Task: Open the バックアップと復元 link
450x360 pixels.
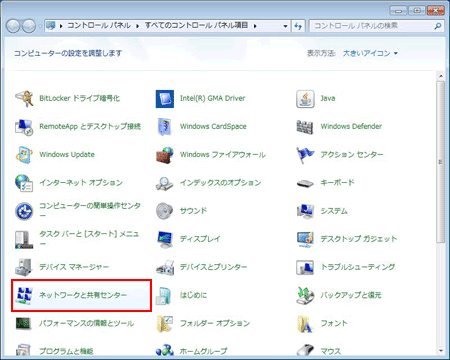Action: pos(351,295)
